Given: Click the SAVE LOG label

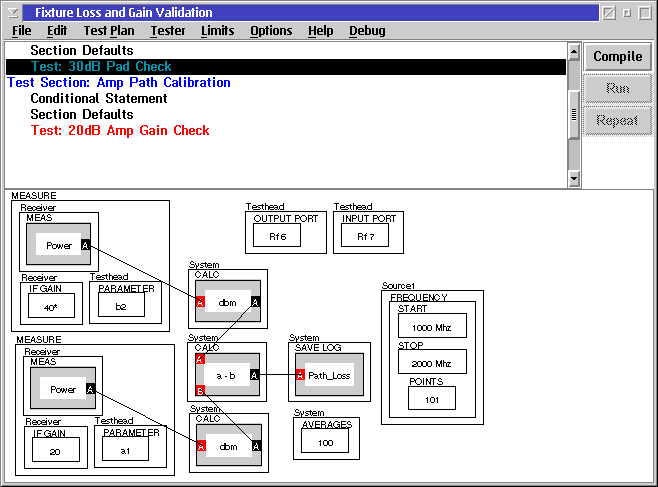Looking at the screenshot, I should (x=318, y=347).
